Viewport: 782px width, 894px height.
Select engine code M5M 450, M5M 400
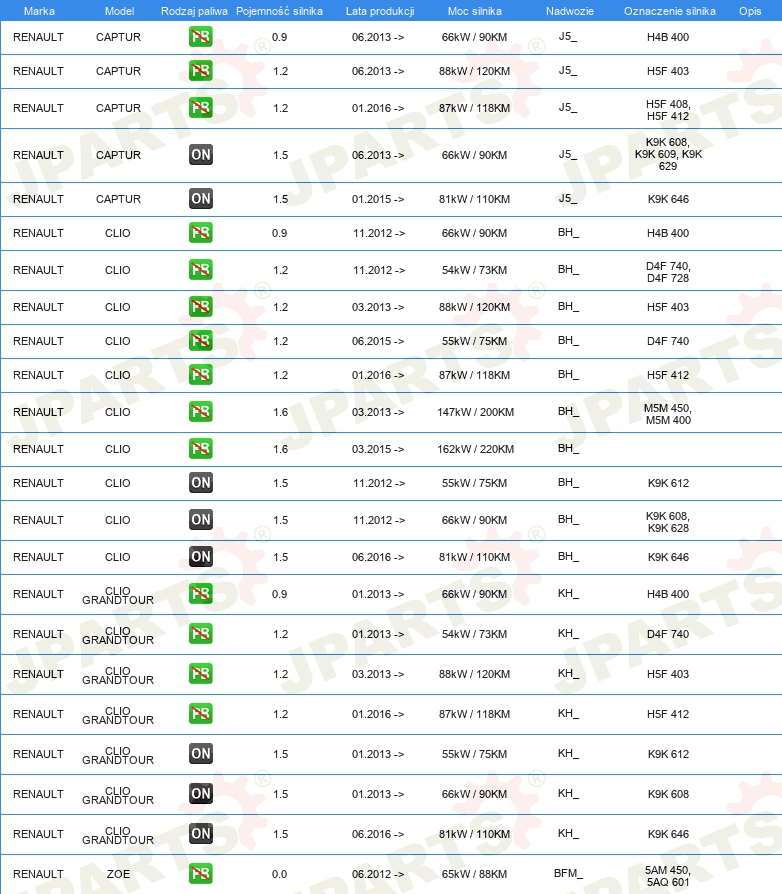(x=668, y=414)
